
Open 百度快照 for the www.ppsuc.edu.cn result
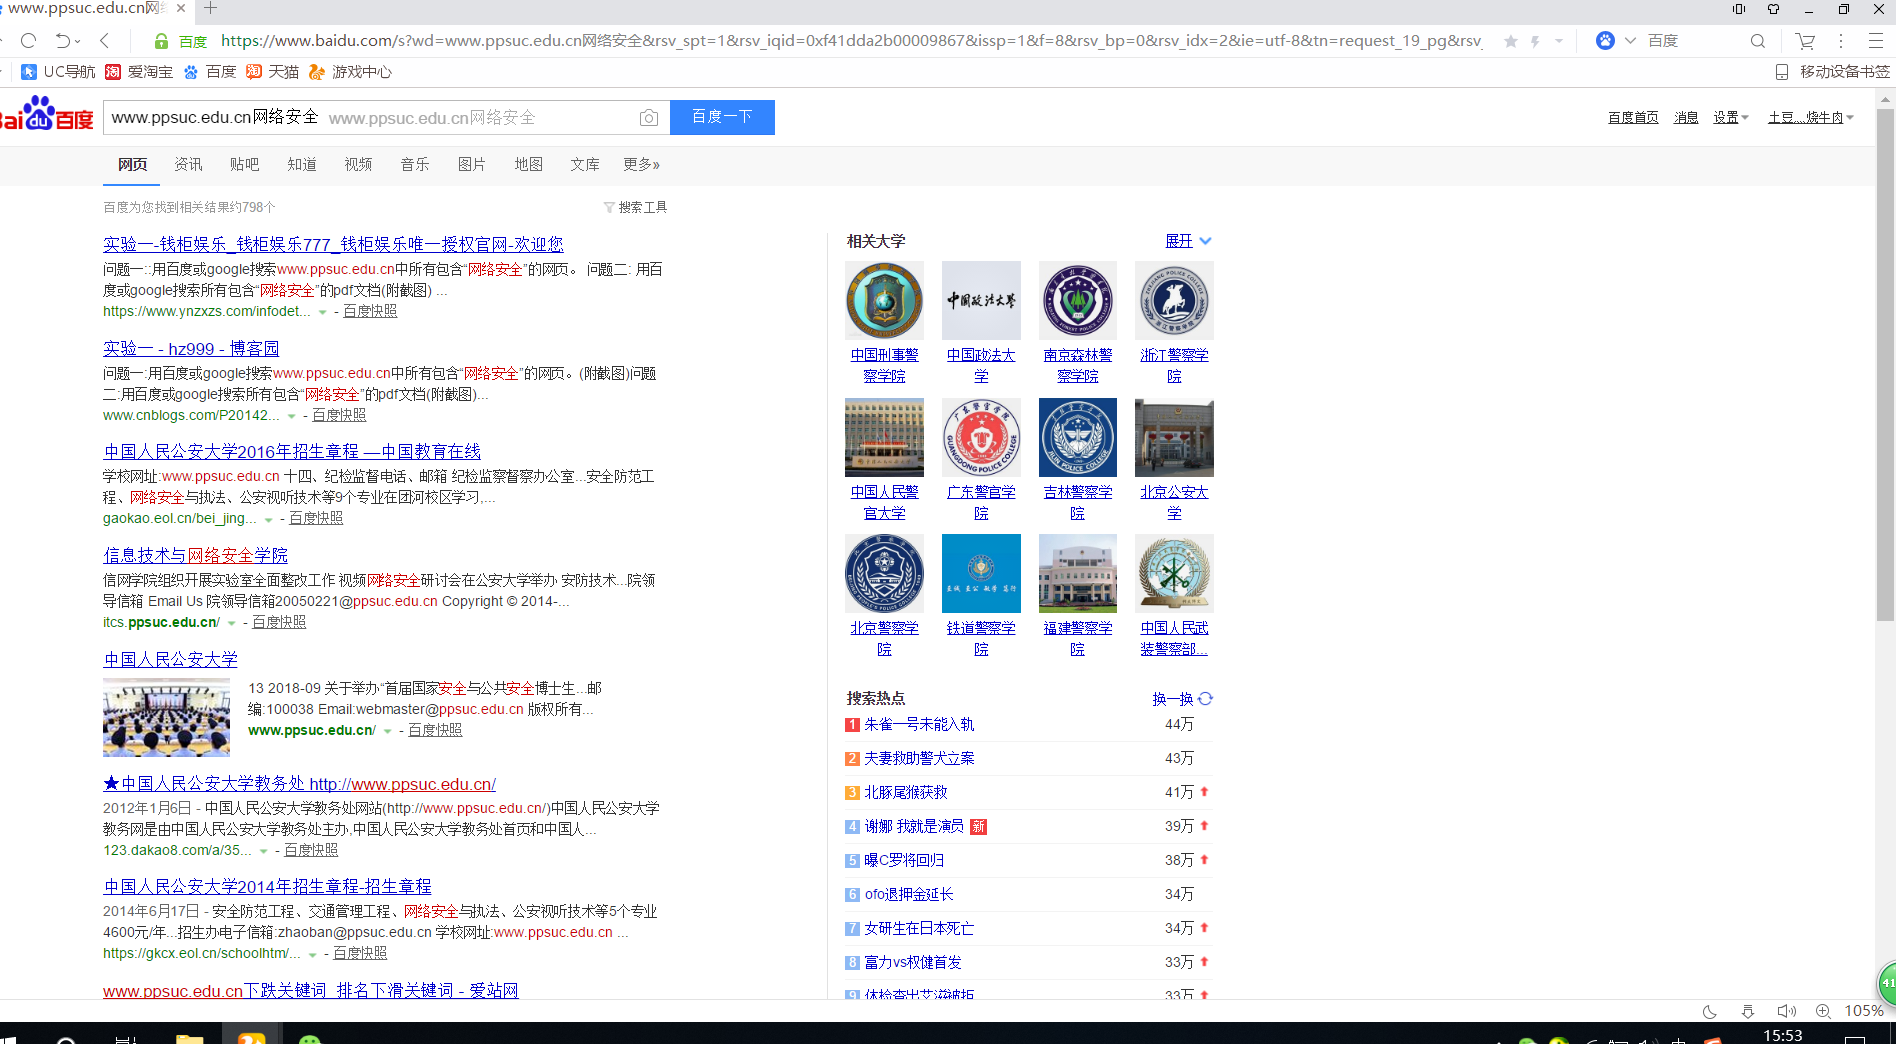[435, 730]
